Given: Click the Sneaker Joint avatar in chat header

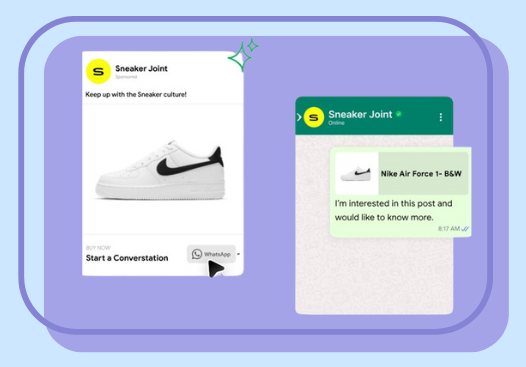Looking at the screenshot, I should pos(314,117).
